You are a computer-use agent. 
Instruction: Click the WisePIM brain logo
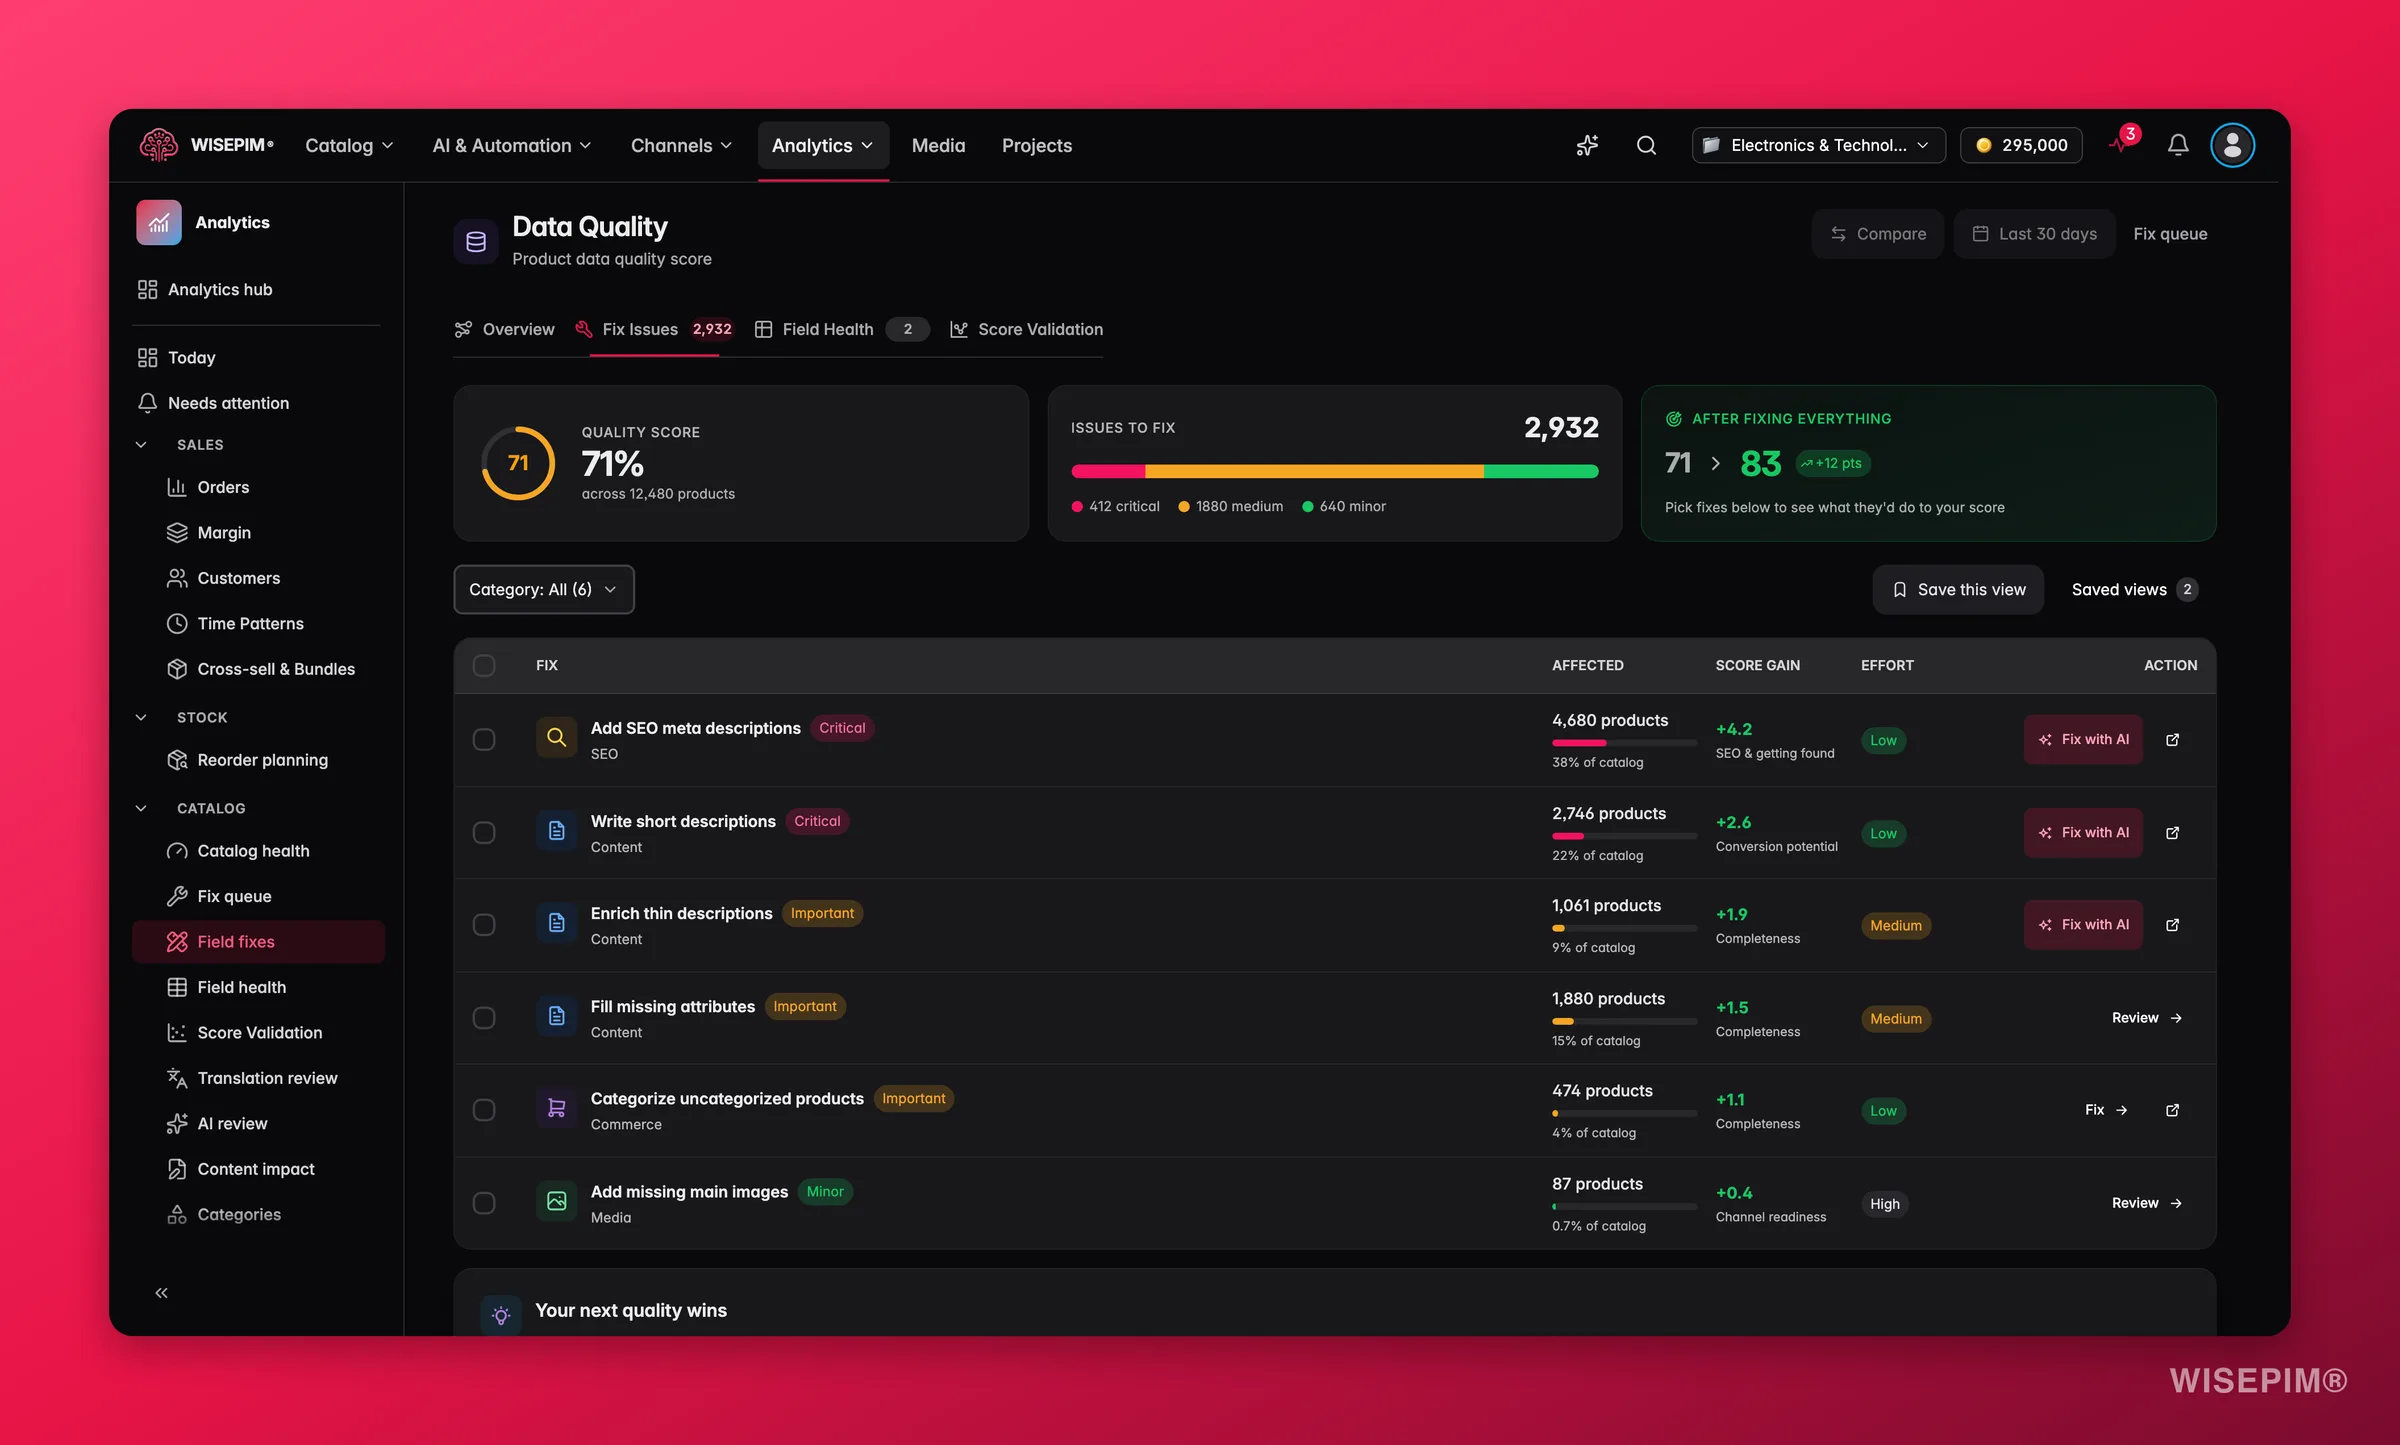[159, 145]
